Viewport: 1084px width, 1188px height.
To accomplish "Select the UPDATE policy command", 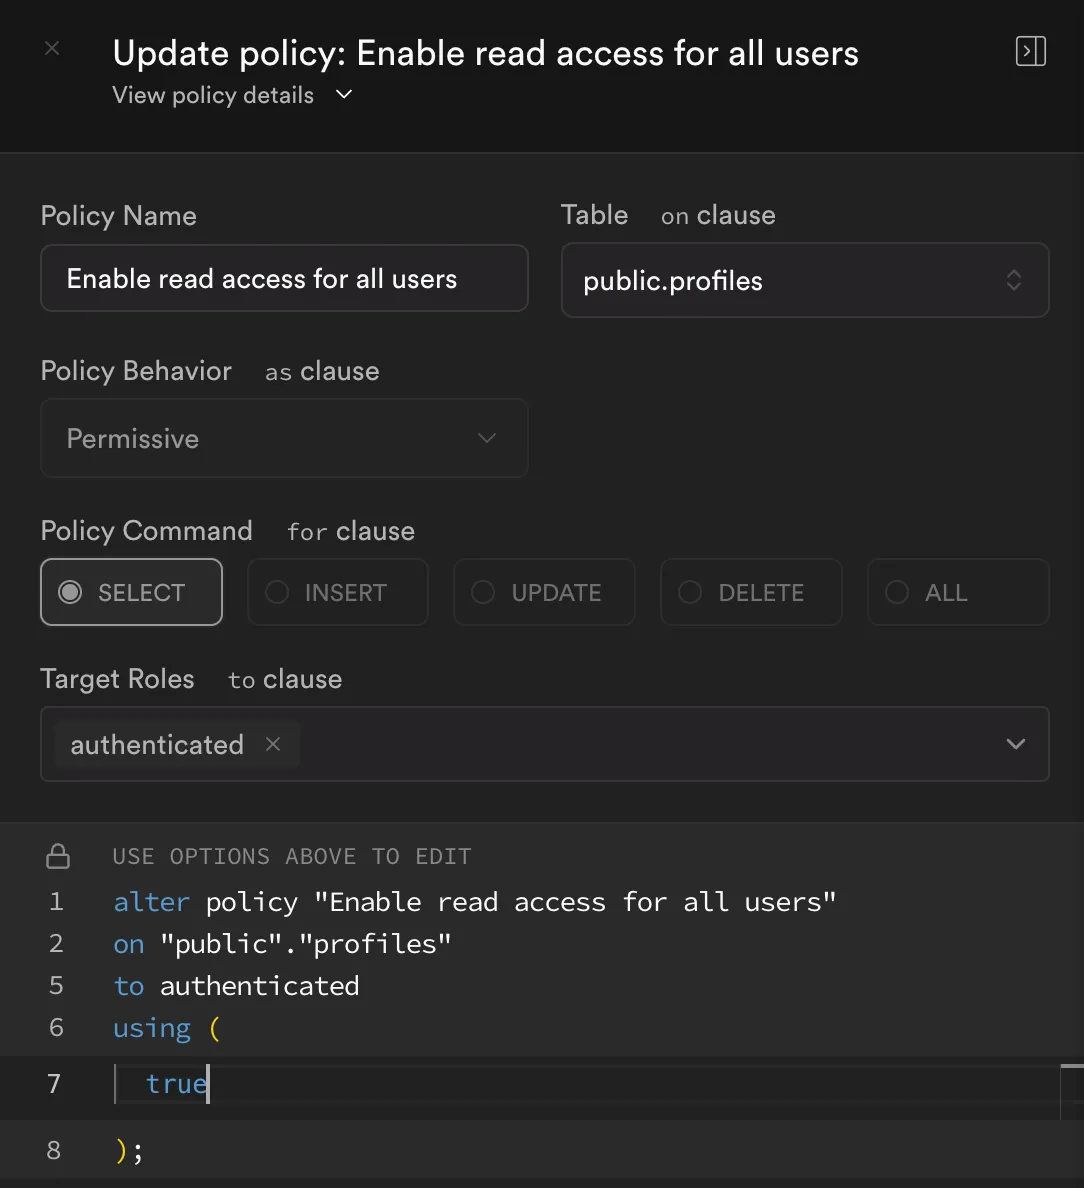I will 544,592.
